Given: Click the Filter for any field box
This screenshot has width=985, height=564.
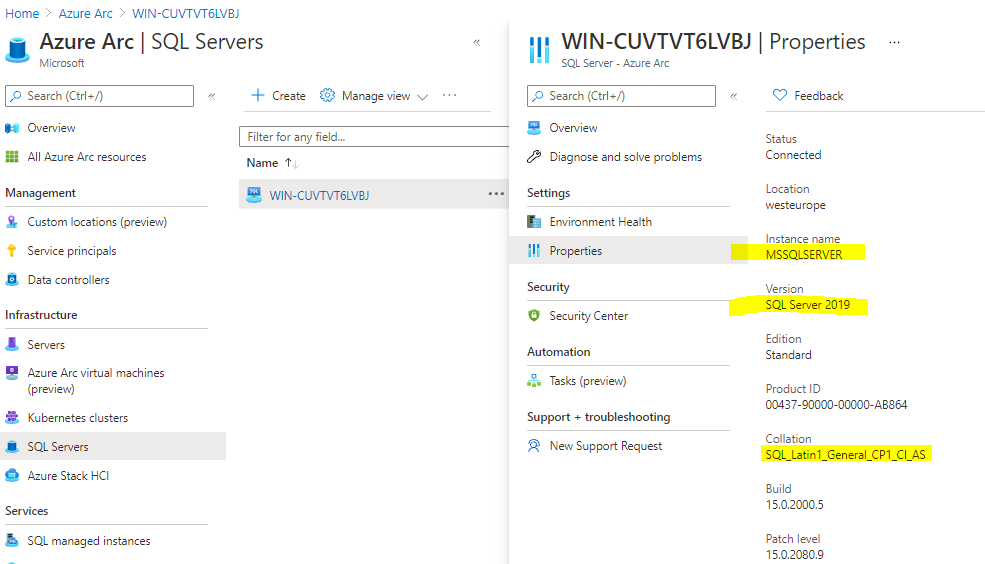Looking at the screenshot, I should 374,137.
